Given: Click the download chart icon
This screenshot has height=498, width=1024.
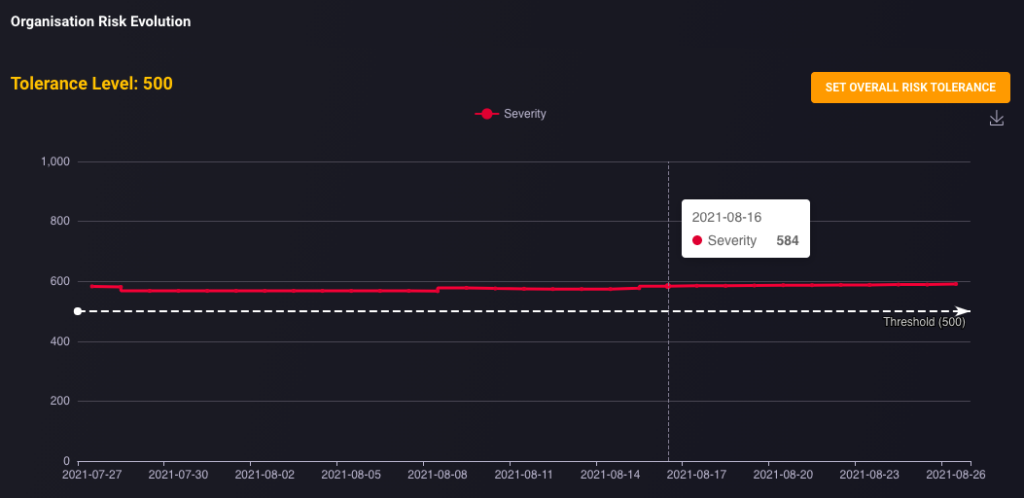Looking at the screenshot, I should coord(996,118).
